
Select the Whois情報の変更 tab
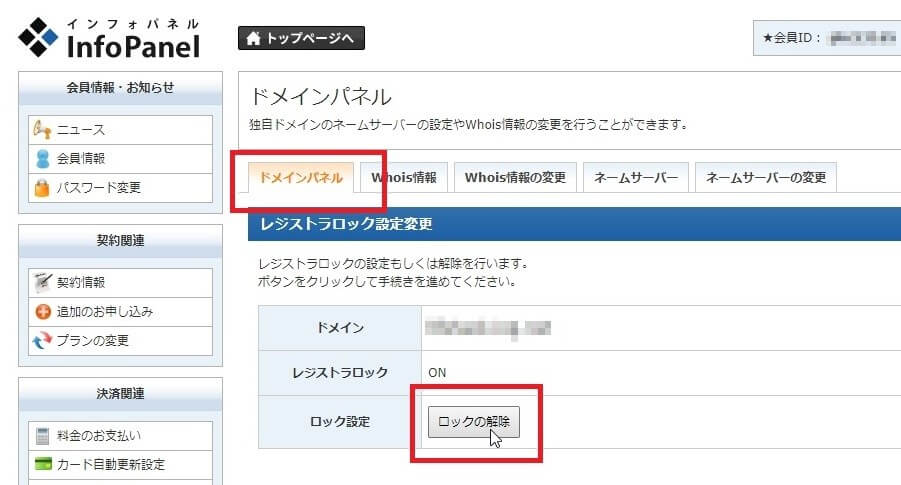coord(515,178)
